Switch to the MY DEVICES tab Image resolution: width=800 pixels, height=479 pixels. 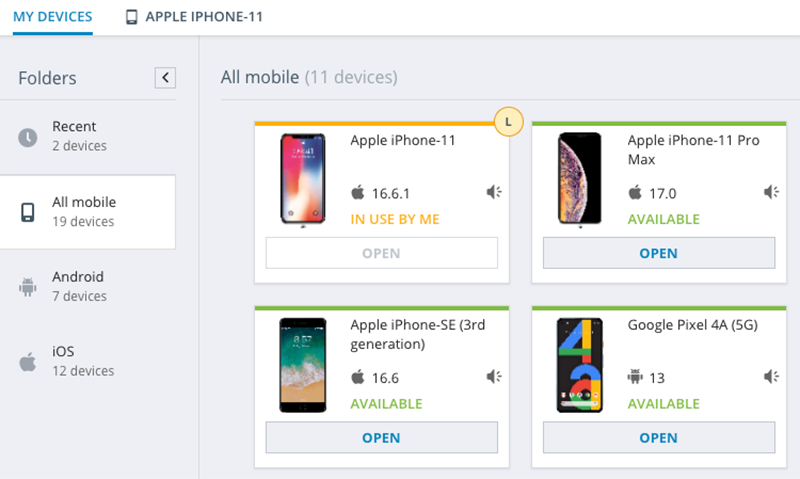tap(53, 17)
